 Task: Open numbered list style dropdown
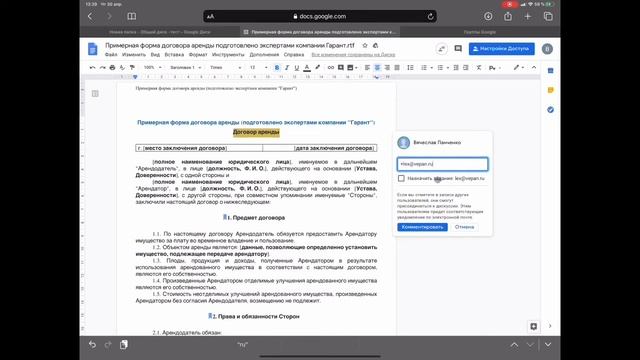431,68
